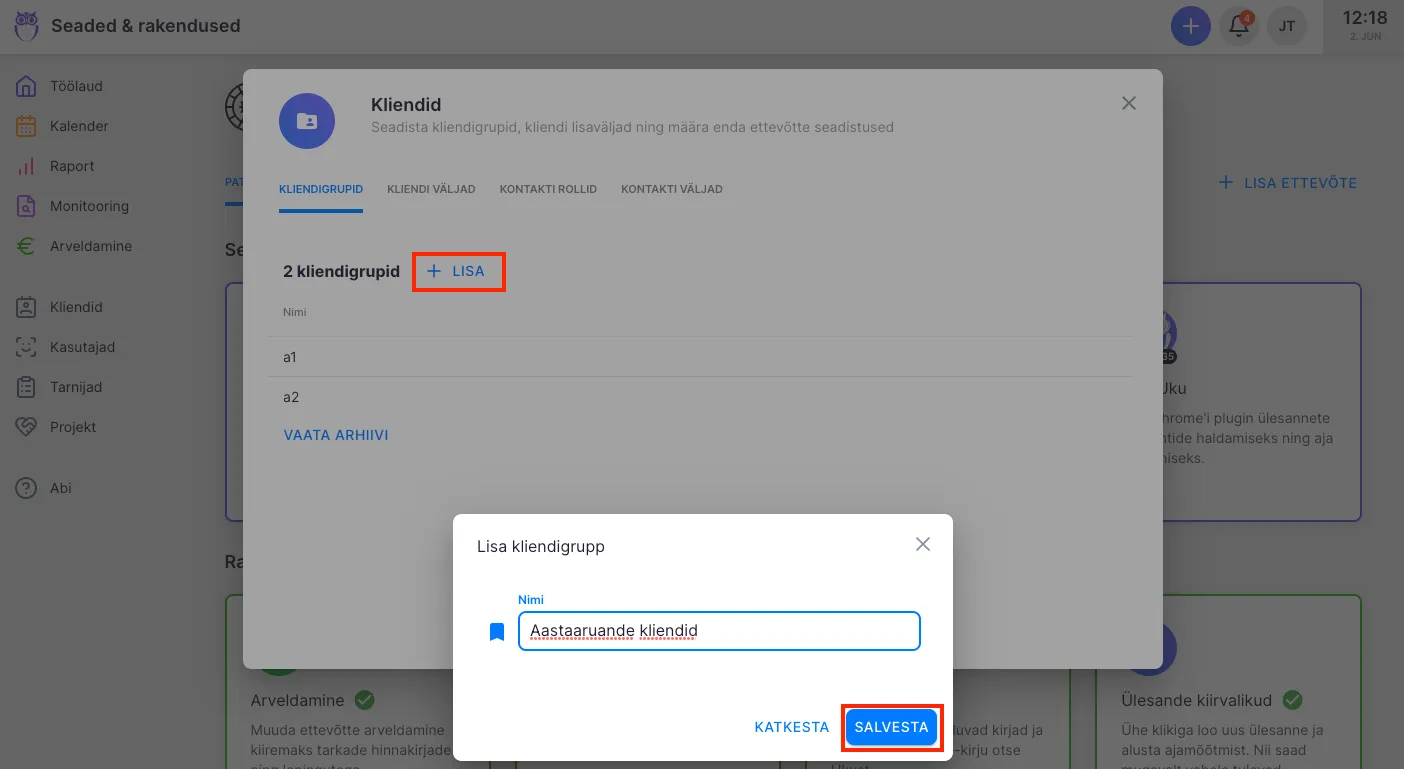Click the blue plus button in header

(x=1190, y=26)
